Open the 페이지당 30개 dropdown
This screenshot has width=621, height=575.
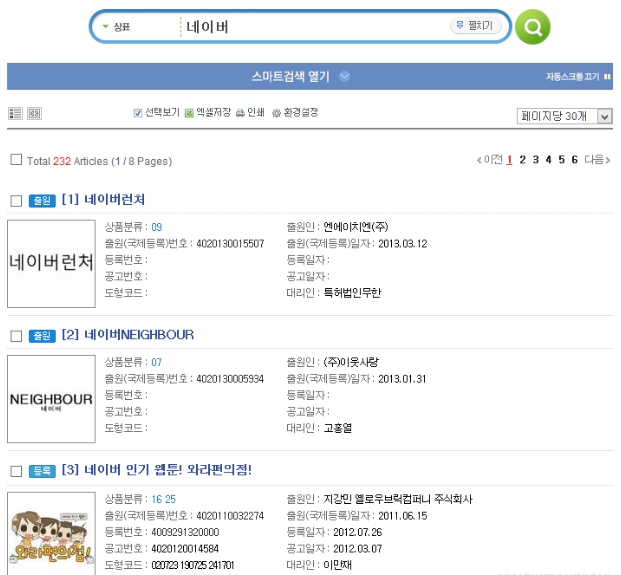pyautogui.click(x=565, y=116)
